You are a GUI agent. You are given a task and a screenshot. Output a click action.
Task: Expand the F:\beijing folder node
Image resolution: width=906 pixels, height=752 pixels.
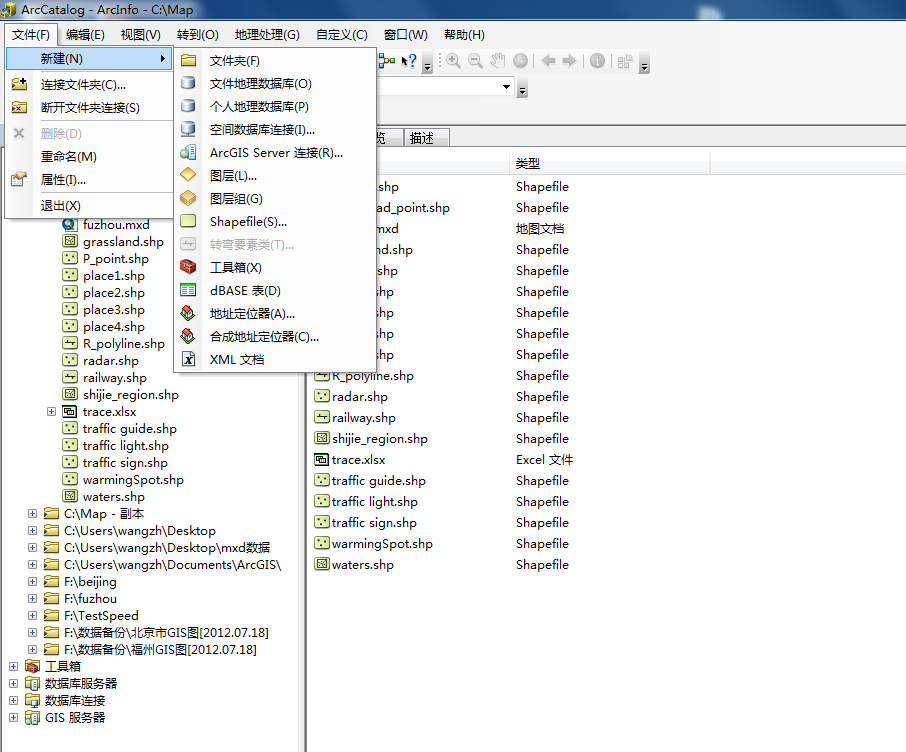tap(32, 581)
